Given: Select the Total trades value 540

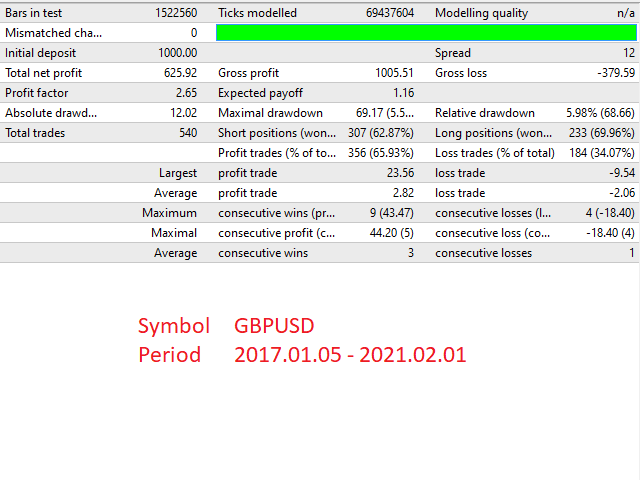Looking at the screenshot, I should pos(188,133).
